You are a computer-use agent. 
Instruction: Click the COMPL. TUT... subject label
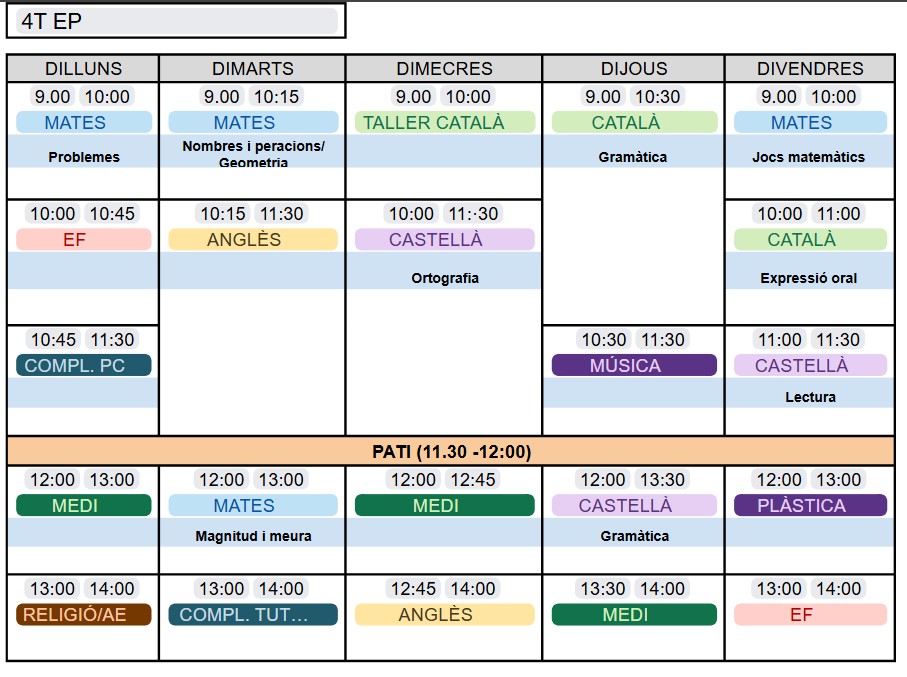click(253, 615)
